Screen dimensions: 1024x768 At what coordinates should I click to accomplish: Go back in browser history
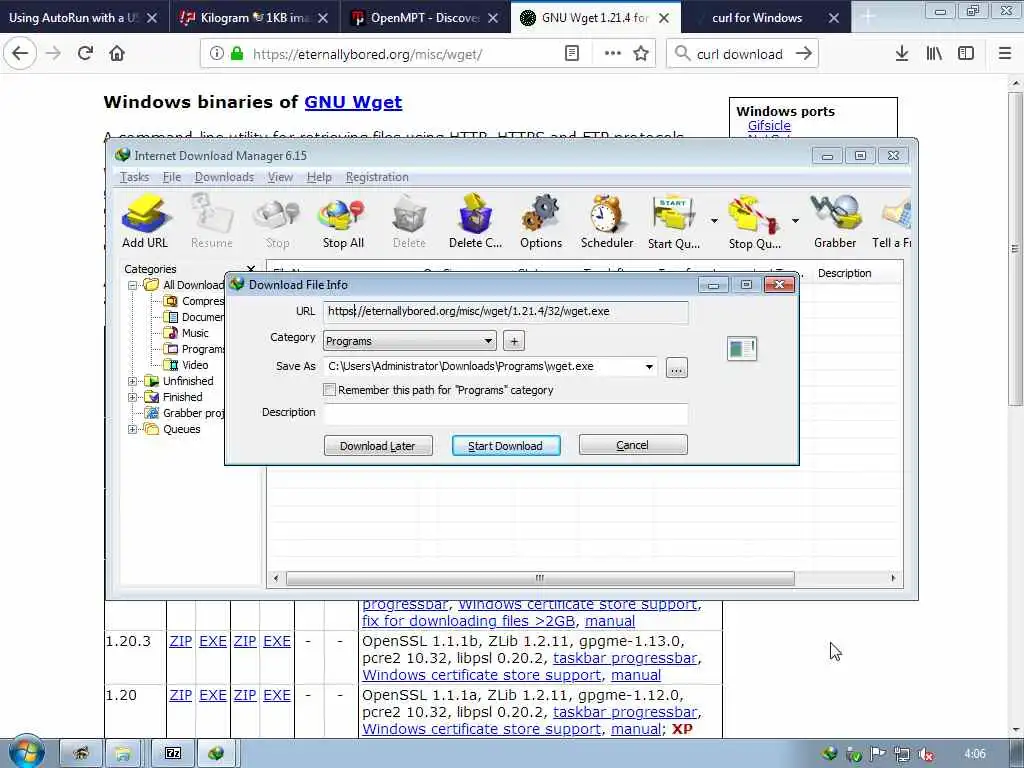click(20, 54)
